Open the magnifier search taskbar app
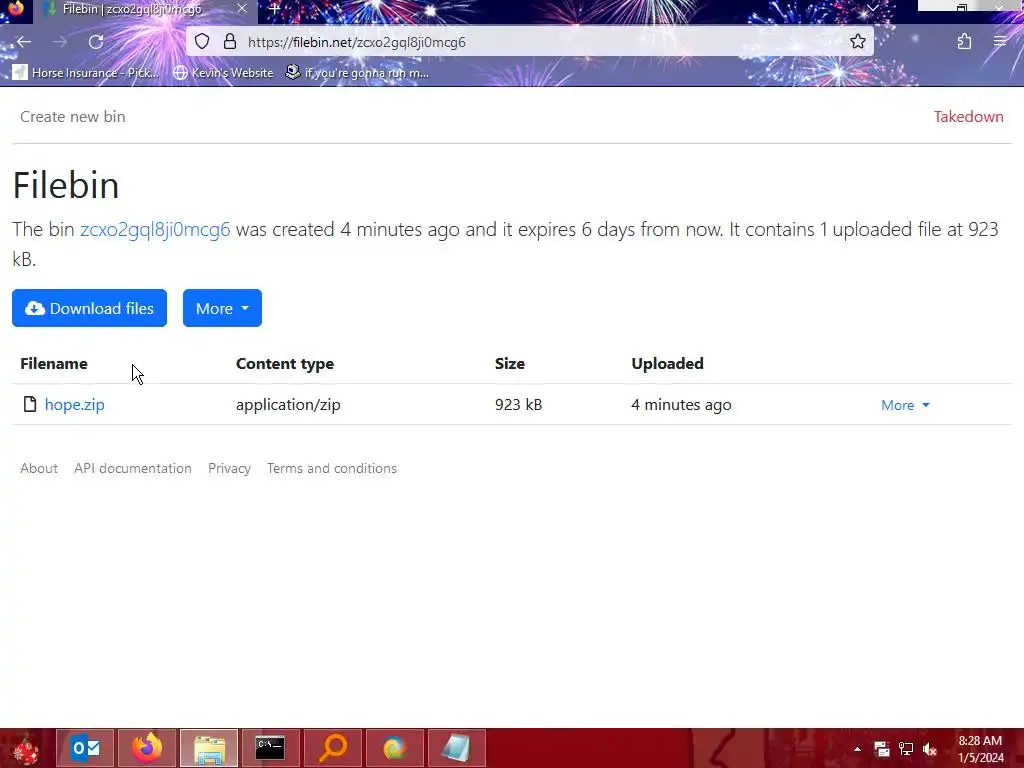The image size is (1024, 768). coord(332,748)
